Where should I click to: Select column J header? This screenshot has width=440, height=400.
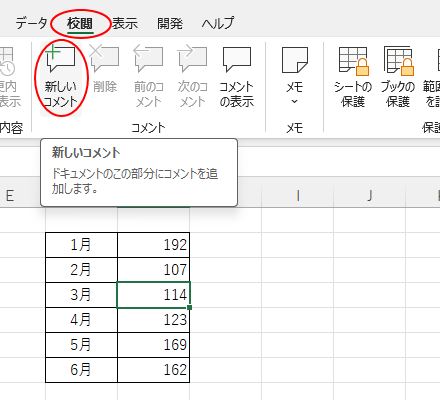click(x=369, y=196)
